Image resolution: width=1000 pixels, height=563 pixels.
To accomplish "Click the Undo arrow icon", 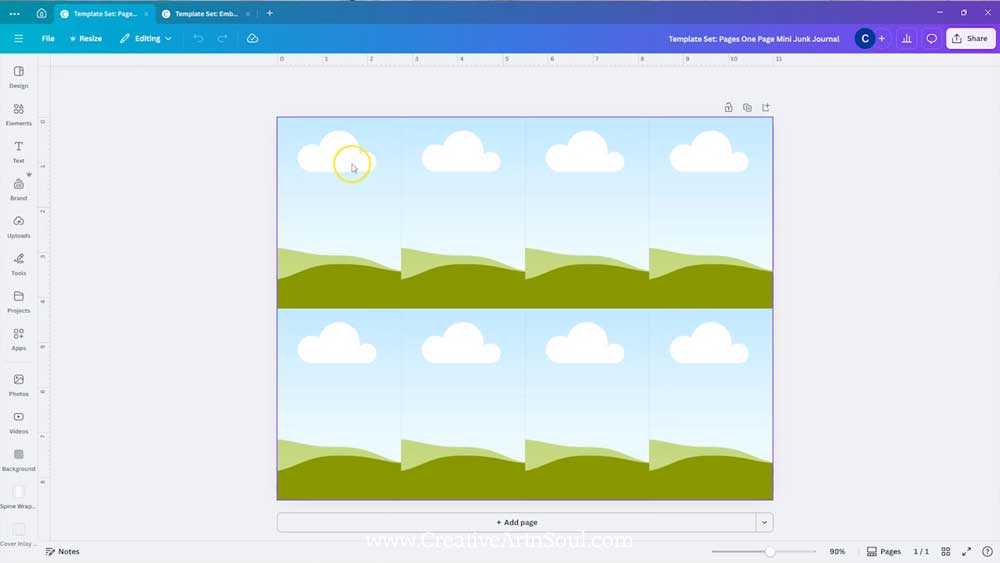I will pos(198,38).
